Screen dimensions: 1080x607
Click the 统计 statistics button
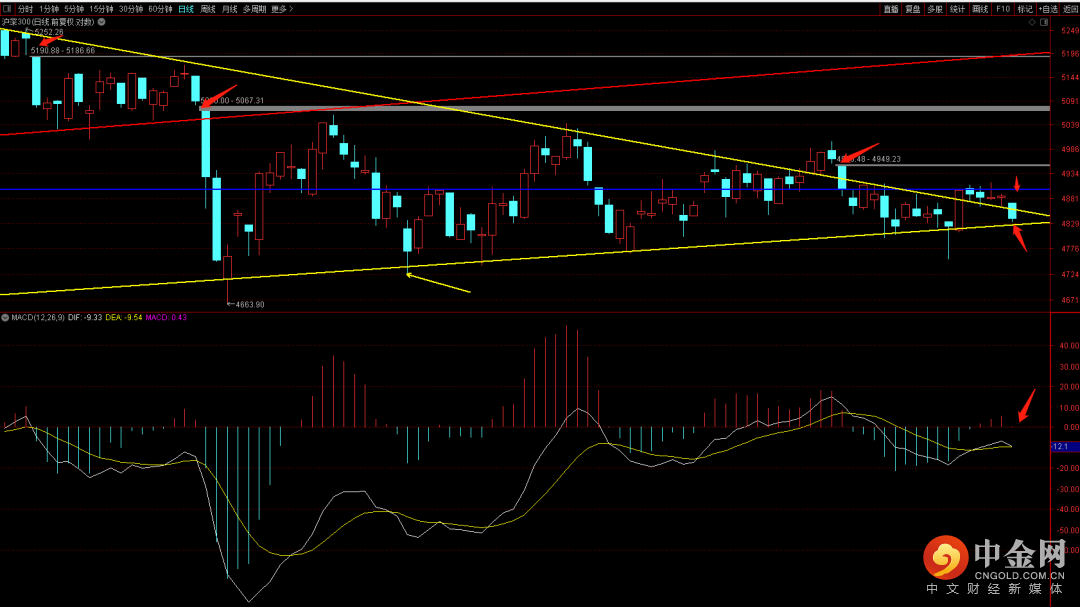[957, 9]
